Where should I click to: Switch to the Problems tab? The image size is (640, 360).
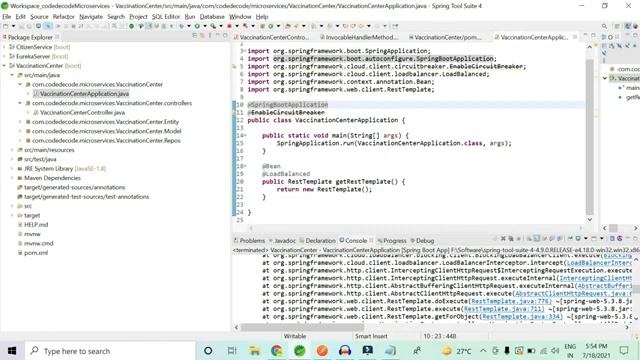[x=249, y=241]
